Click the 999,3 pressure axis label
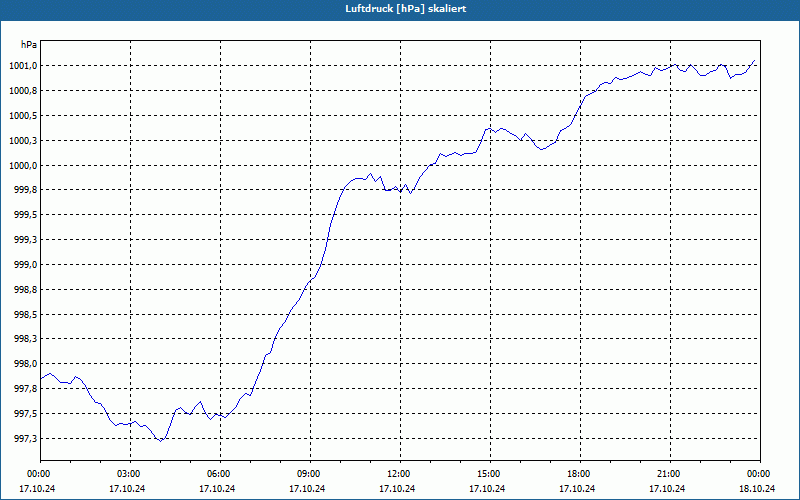Screen dimensions: 800x500 [25, 240]
